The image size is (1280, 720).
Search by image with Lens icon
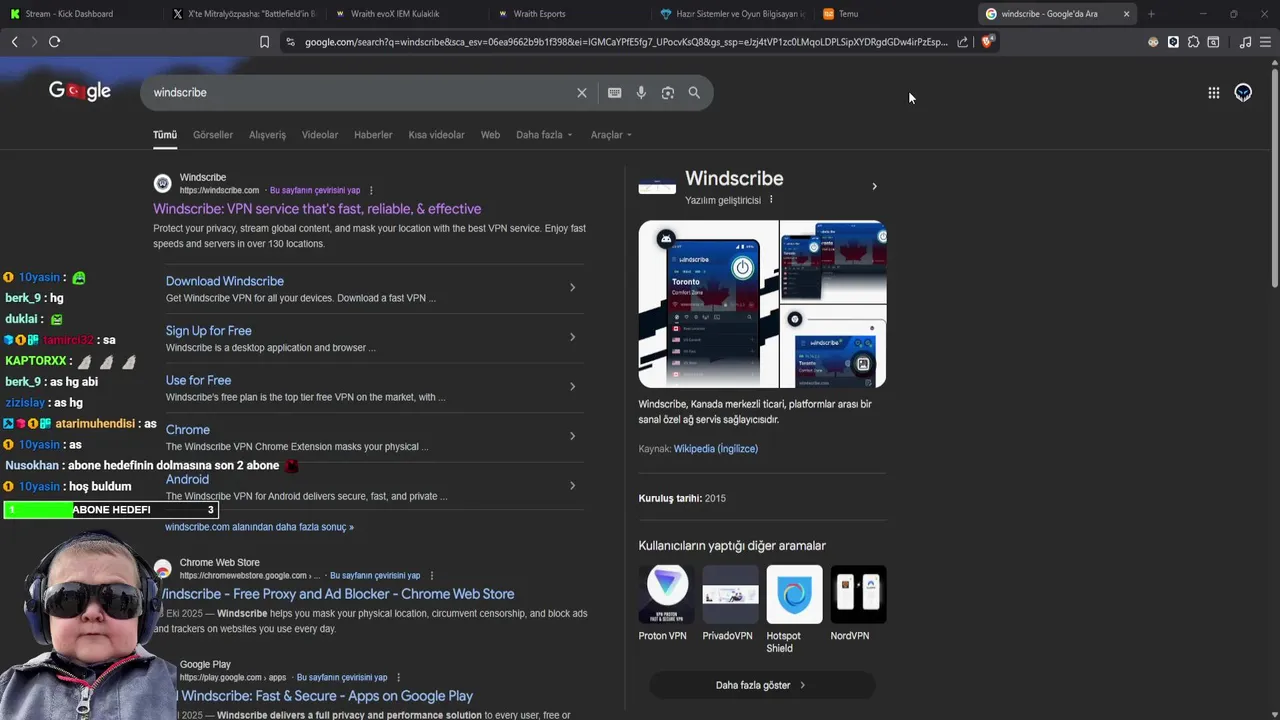tap(668, 93)
